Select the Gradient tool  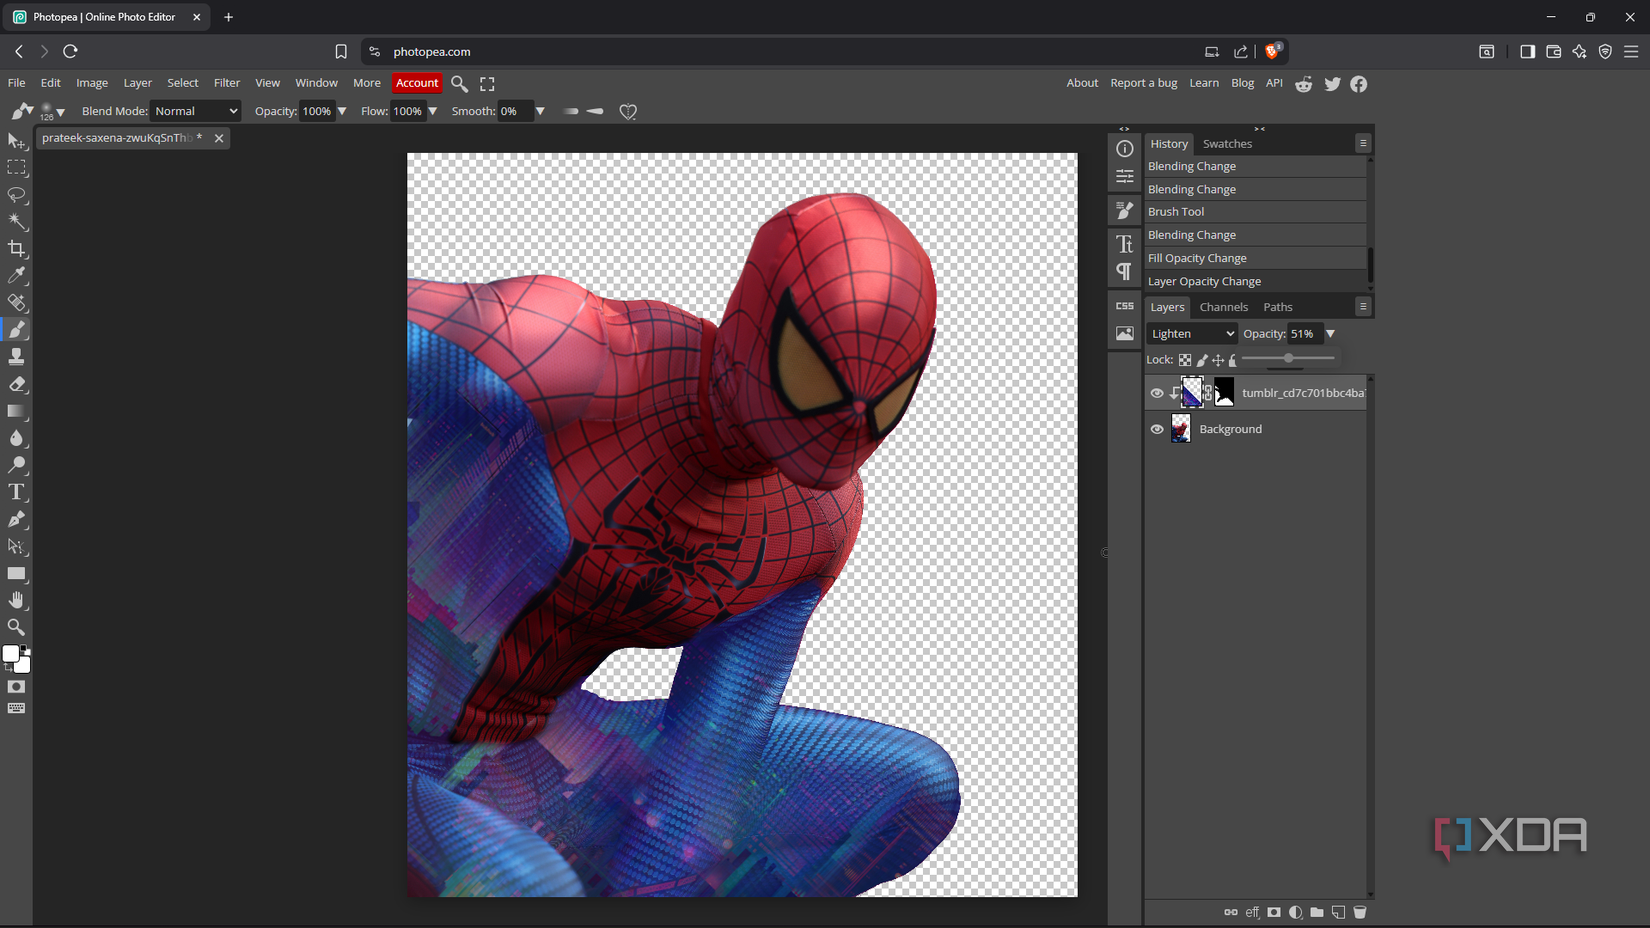coord(17,411)
